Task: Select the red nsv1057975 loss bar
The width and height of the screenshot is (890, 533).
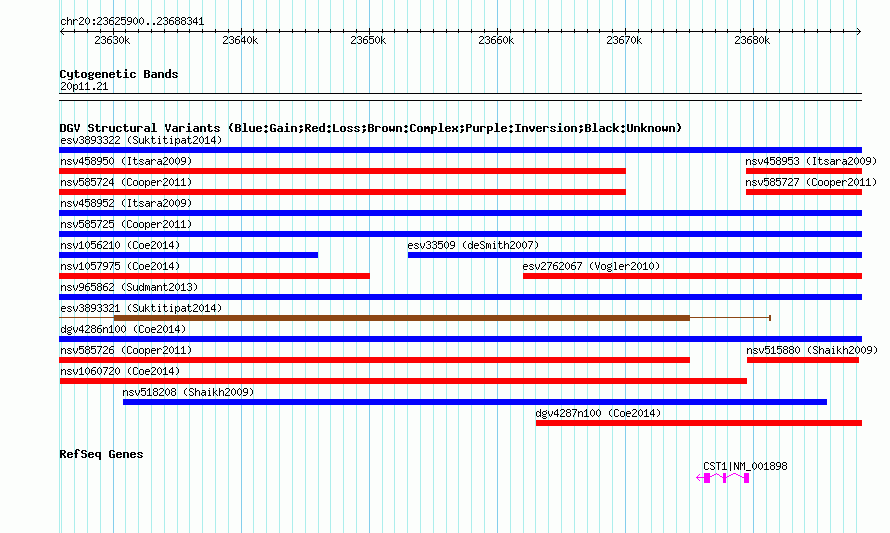Action: click(215, 276)
